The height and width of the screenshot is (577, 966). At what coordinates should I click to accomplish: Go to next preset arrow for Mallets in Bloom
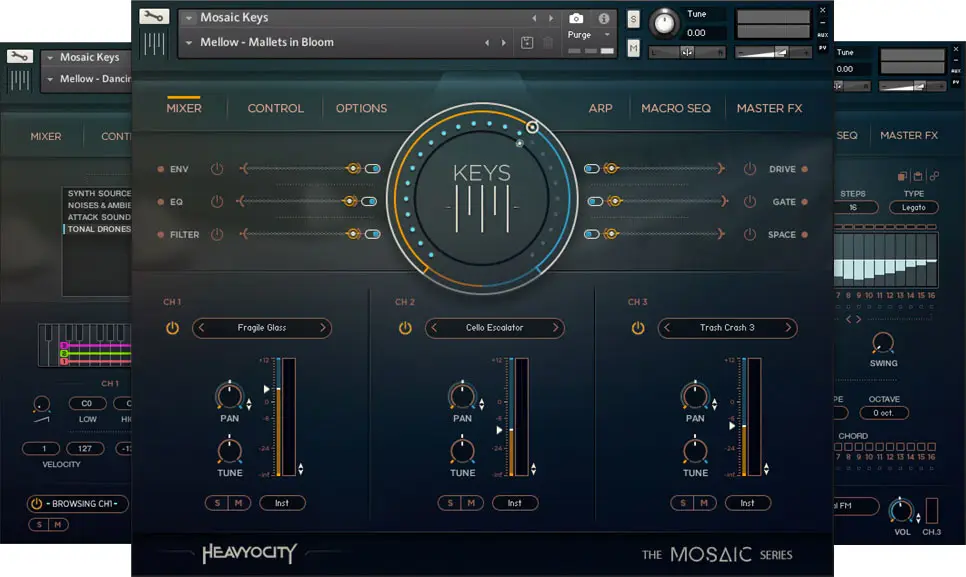click(503, 42)
